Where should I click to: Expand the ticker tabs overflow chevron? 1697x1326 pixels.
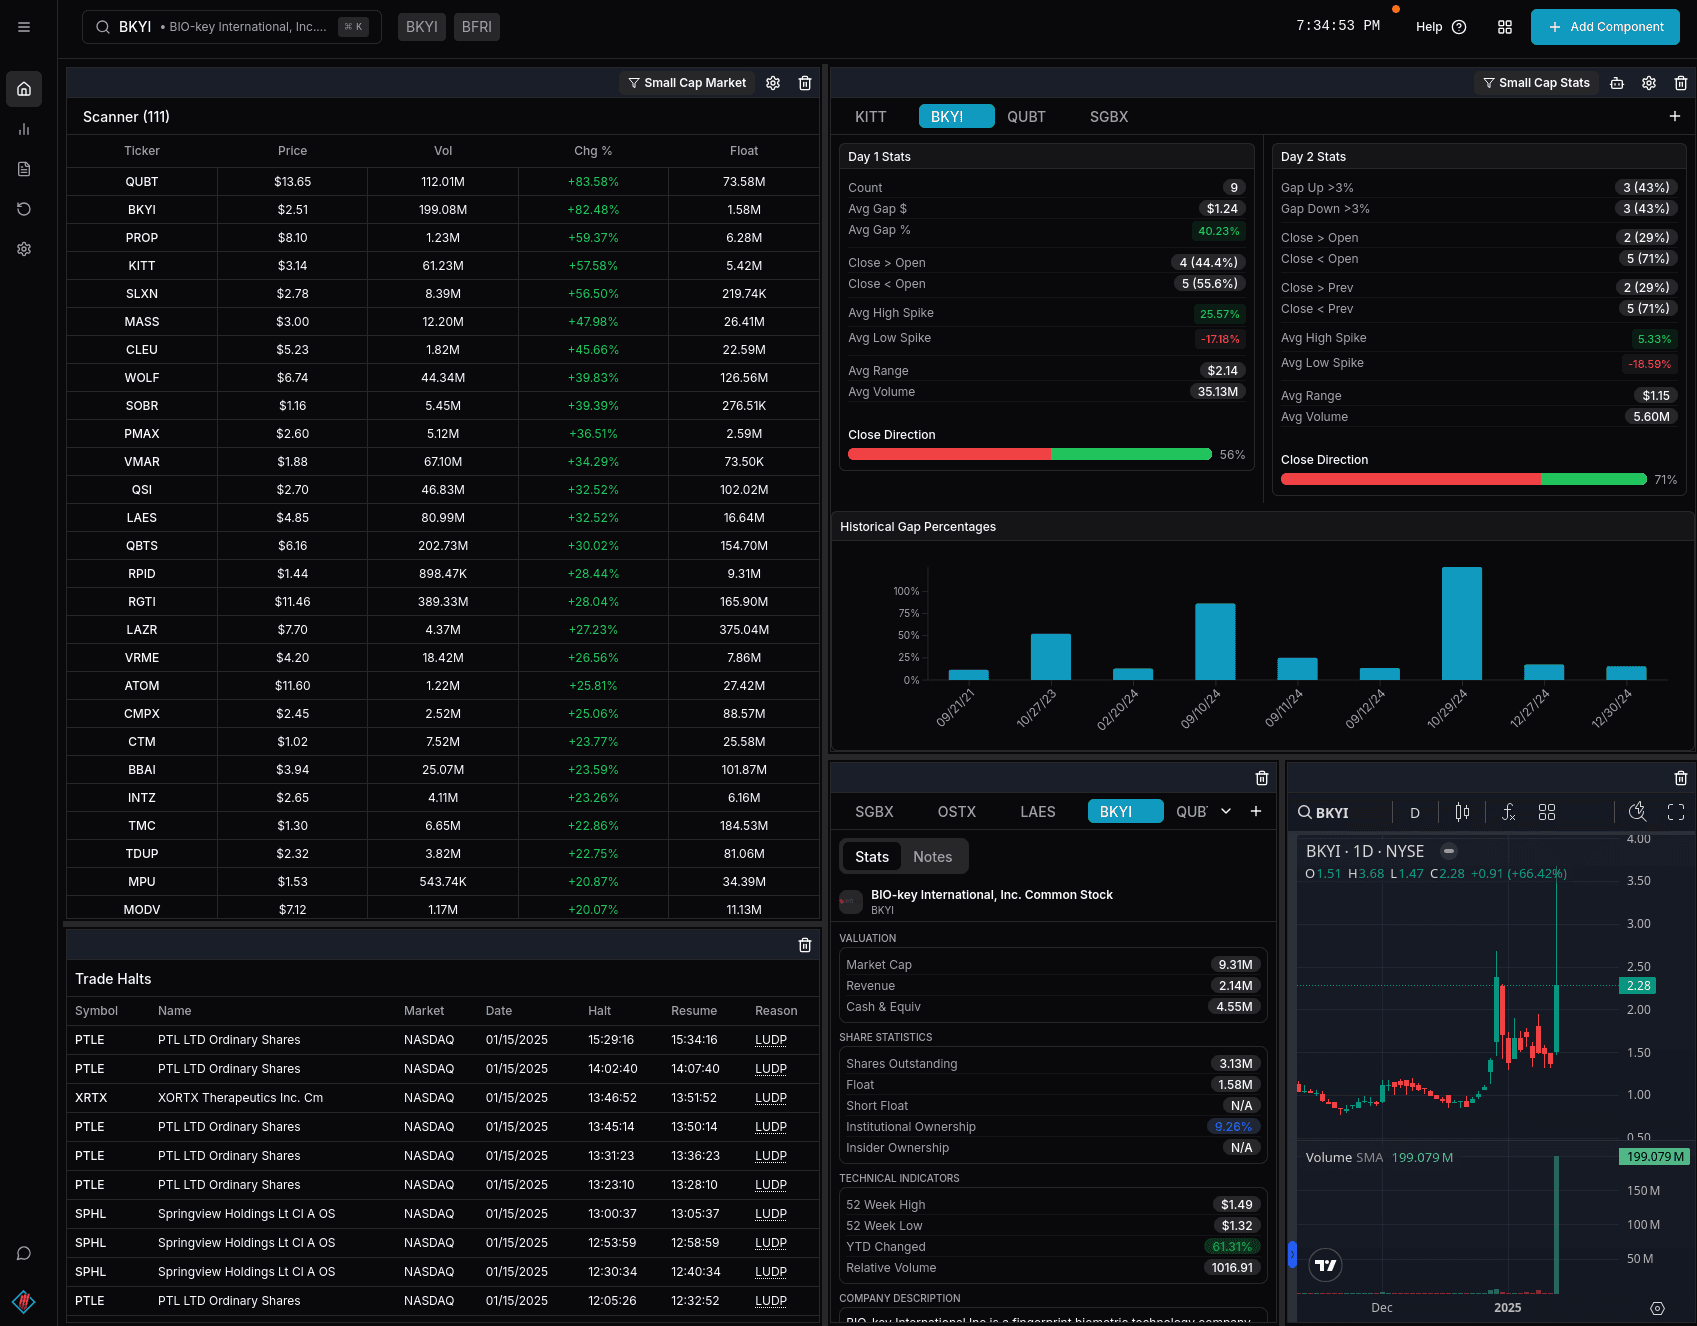click(1226, 811)
